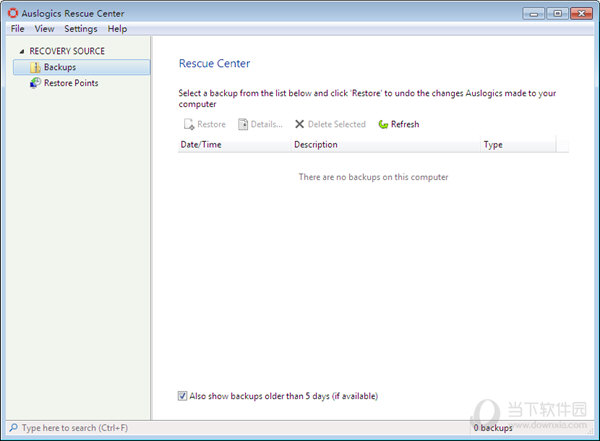Click the Auslogics Rescue Center title icon

[13, 13]
